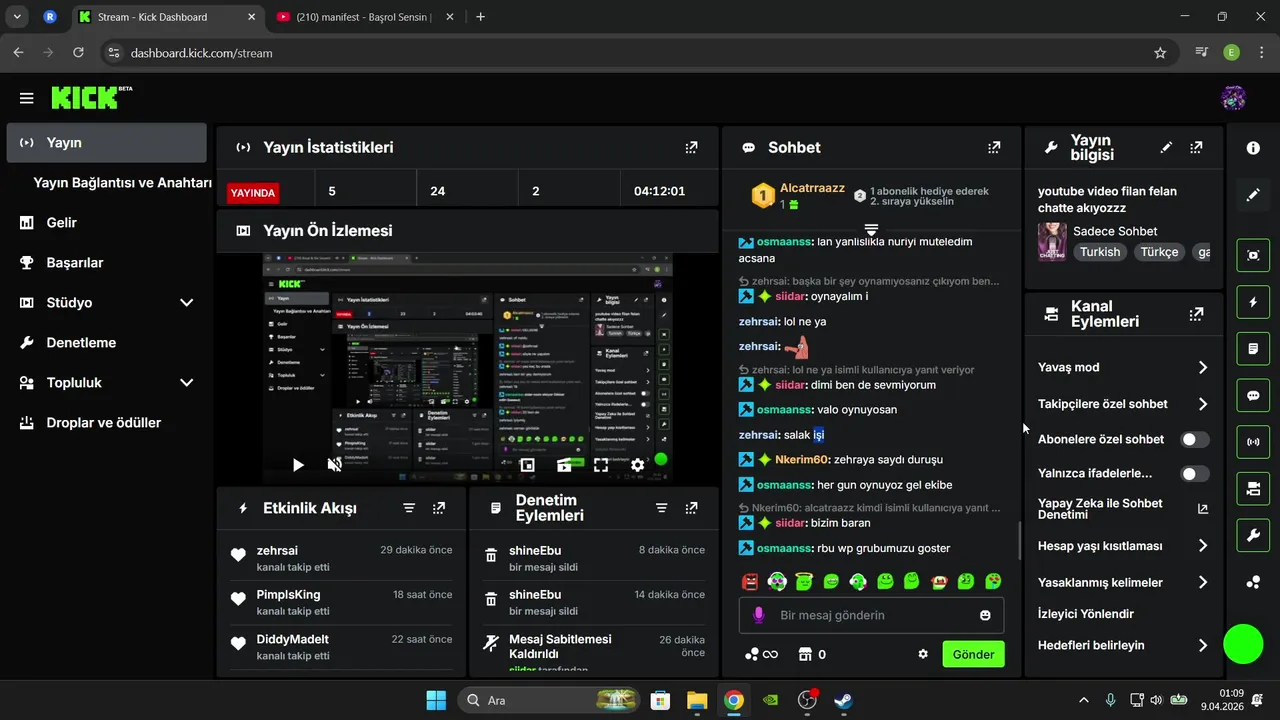
Task: Click the chat panel scrollbar
Action: coord(1019,541)
